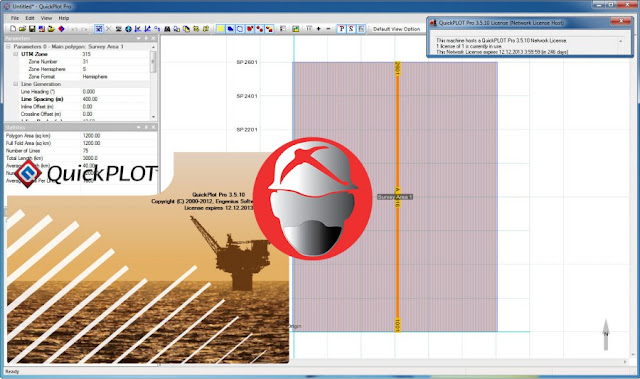This screenshot has height=379, width=640.
Task: Click the Redo arrow icon
Action: tap(84, 29)
